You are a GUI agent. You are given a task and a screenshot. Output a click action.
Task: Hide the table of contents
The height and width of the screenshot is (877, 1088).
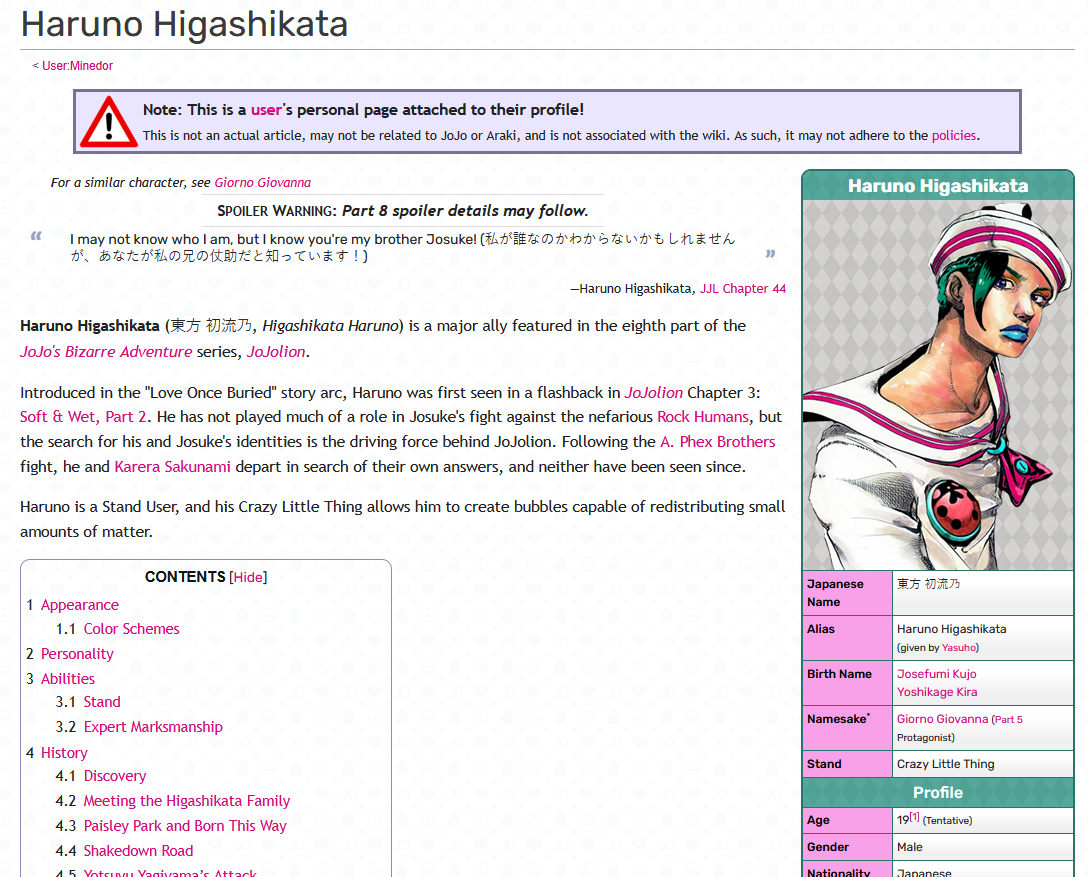coord(249,577)
